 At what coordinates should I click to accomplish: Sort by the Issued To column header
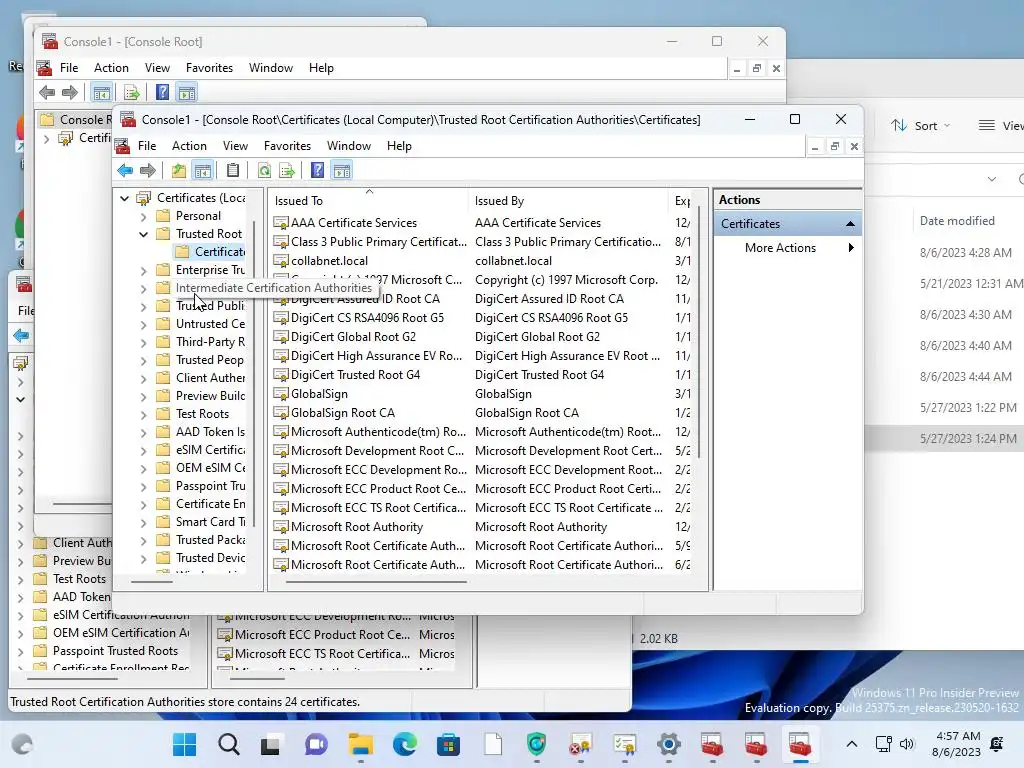pos(368,200)
